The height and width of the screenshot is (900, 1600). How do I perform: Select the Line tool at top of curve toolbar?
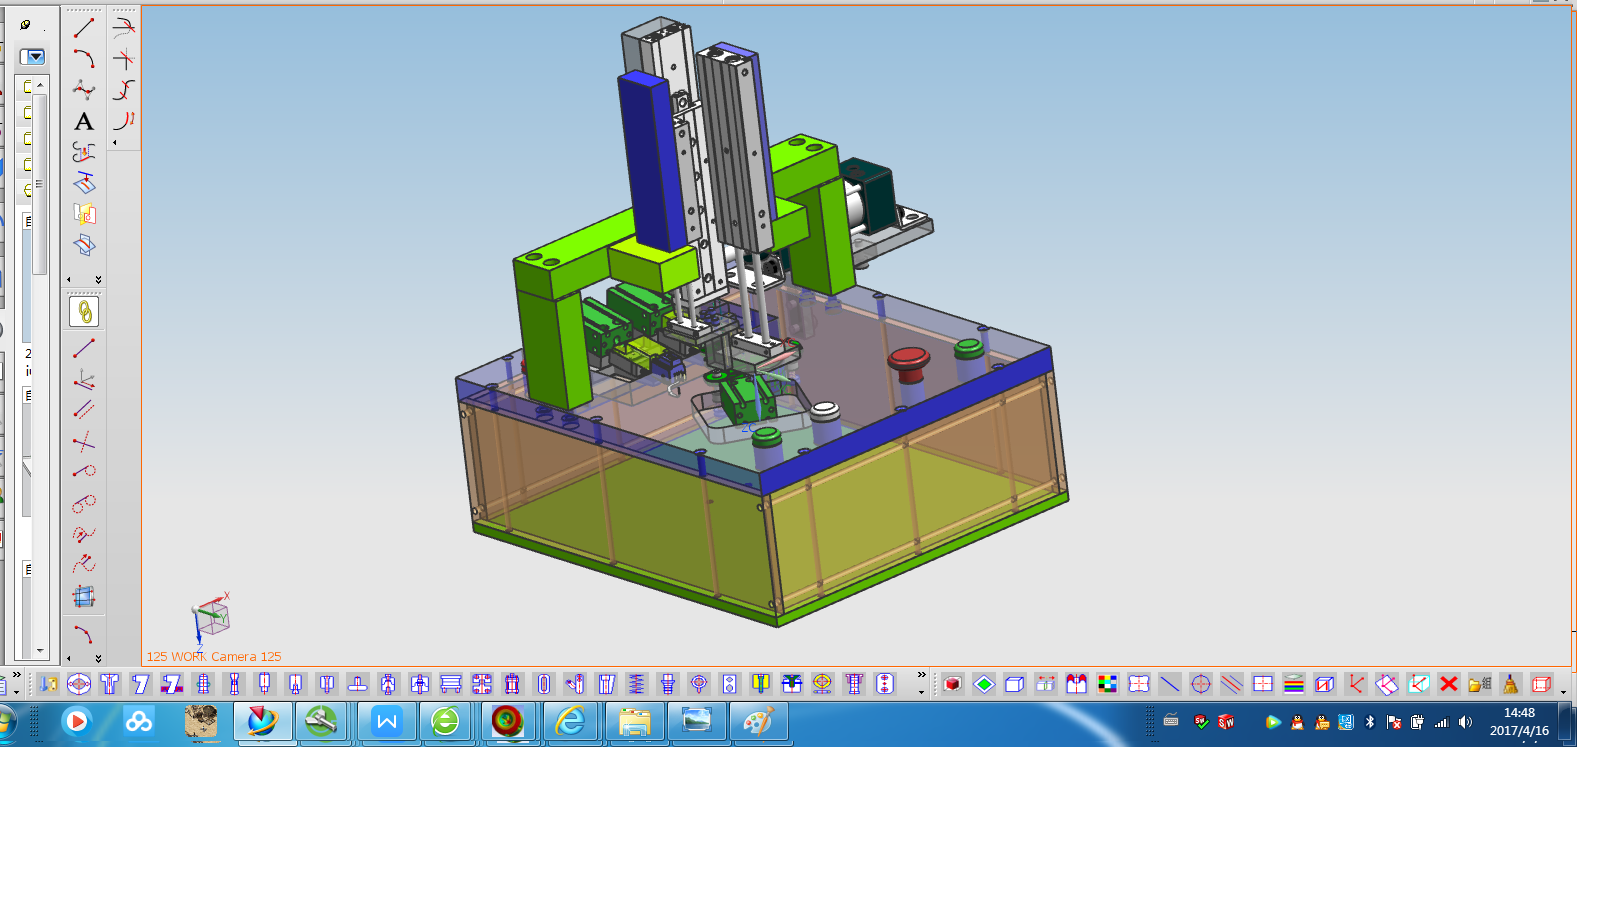[84, 28]
